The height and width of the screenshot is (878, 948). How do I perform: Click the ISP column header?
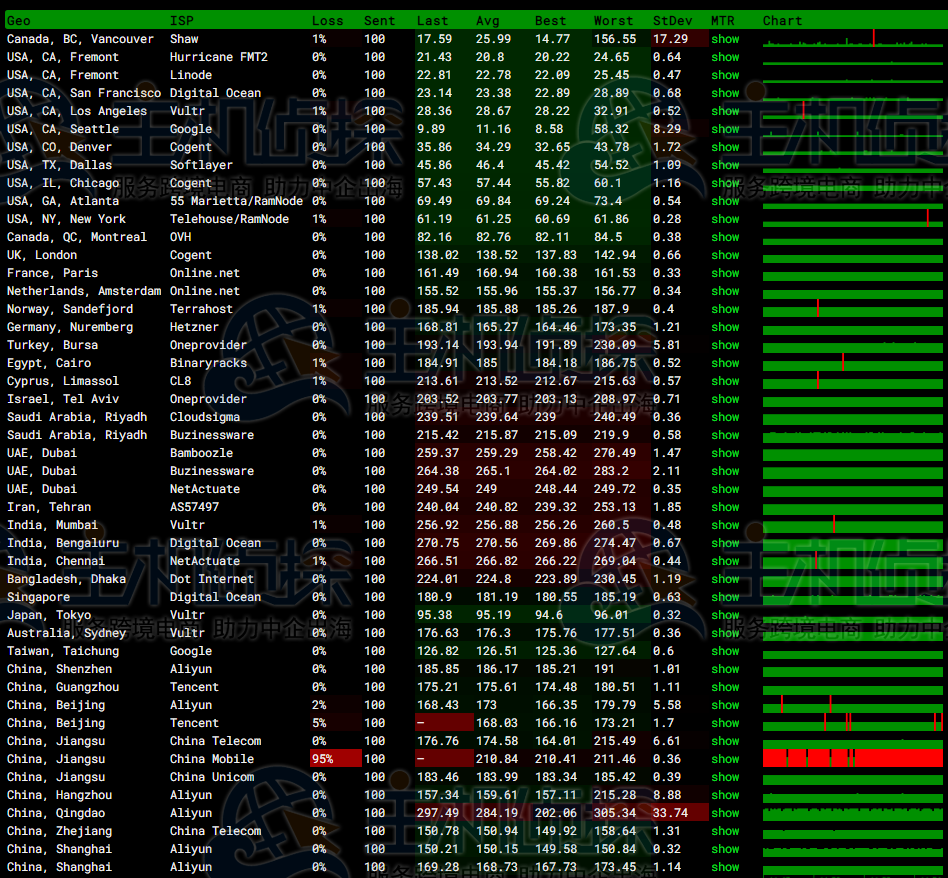pyautogui.click(x=182, y=20)
